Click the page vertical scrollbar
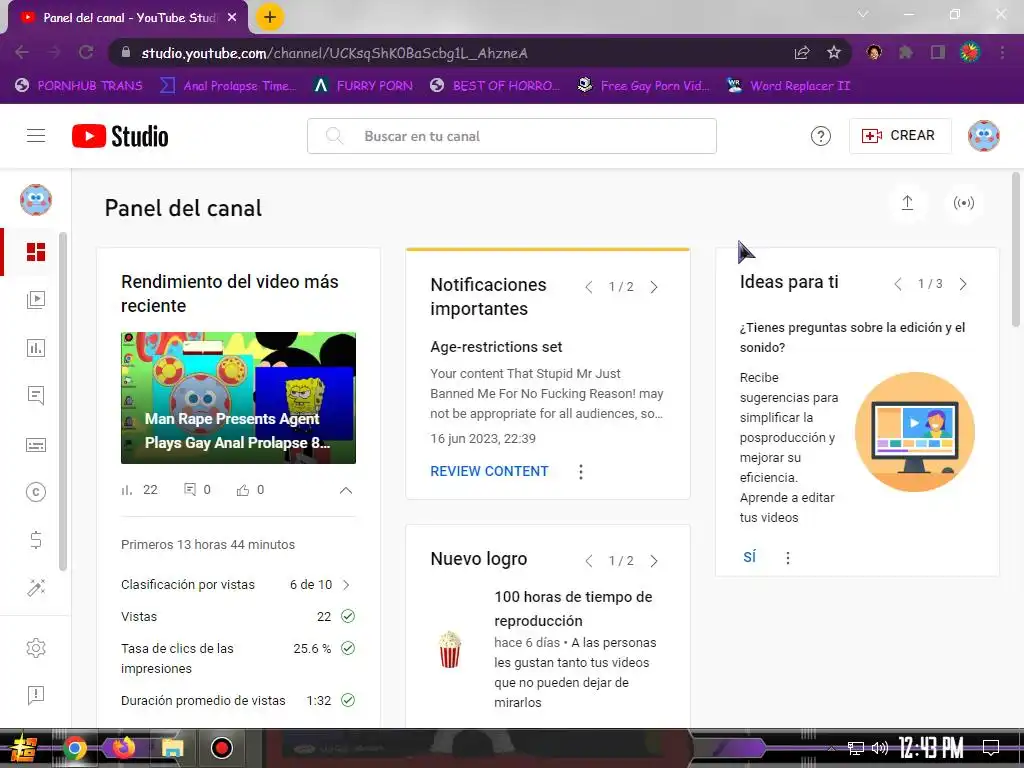This screenshot has height=768, width=1024. [1016, 248]
